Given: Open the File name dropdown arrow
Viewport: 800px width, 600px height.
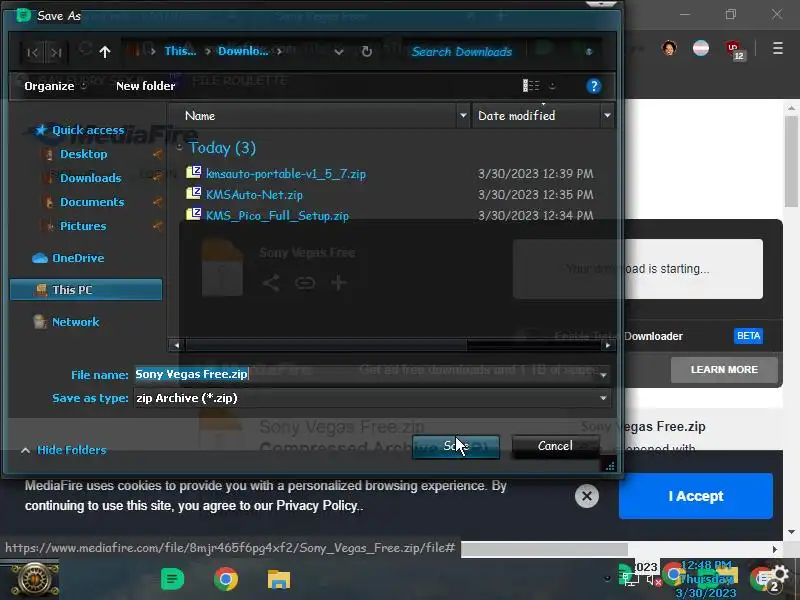Looking at the screenshot, I should pos(604,376).
